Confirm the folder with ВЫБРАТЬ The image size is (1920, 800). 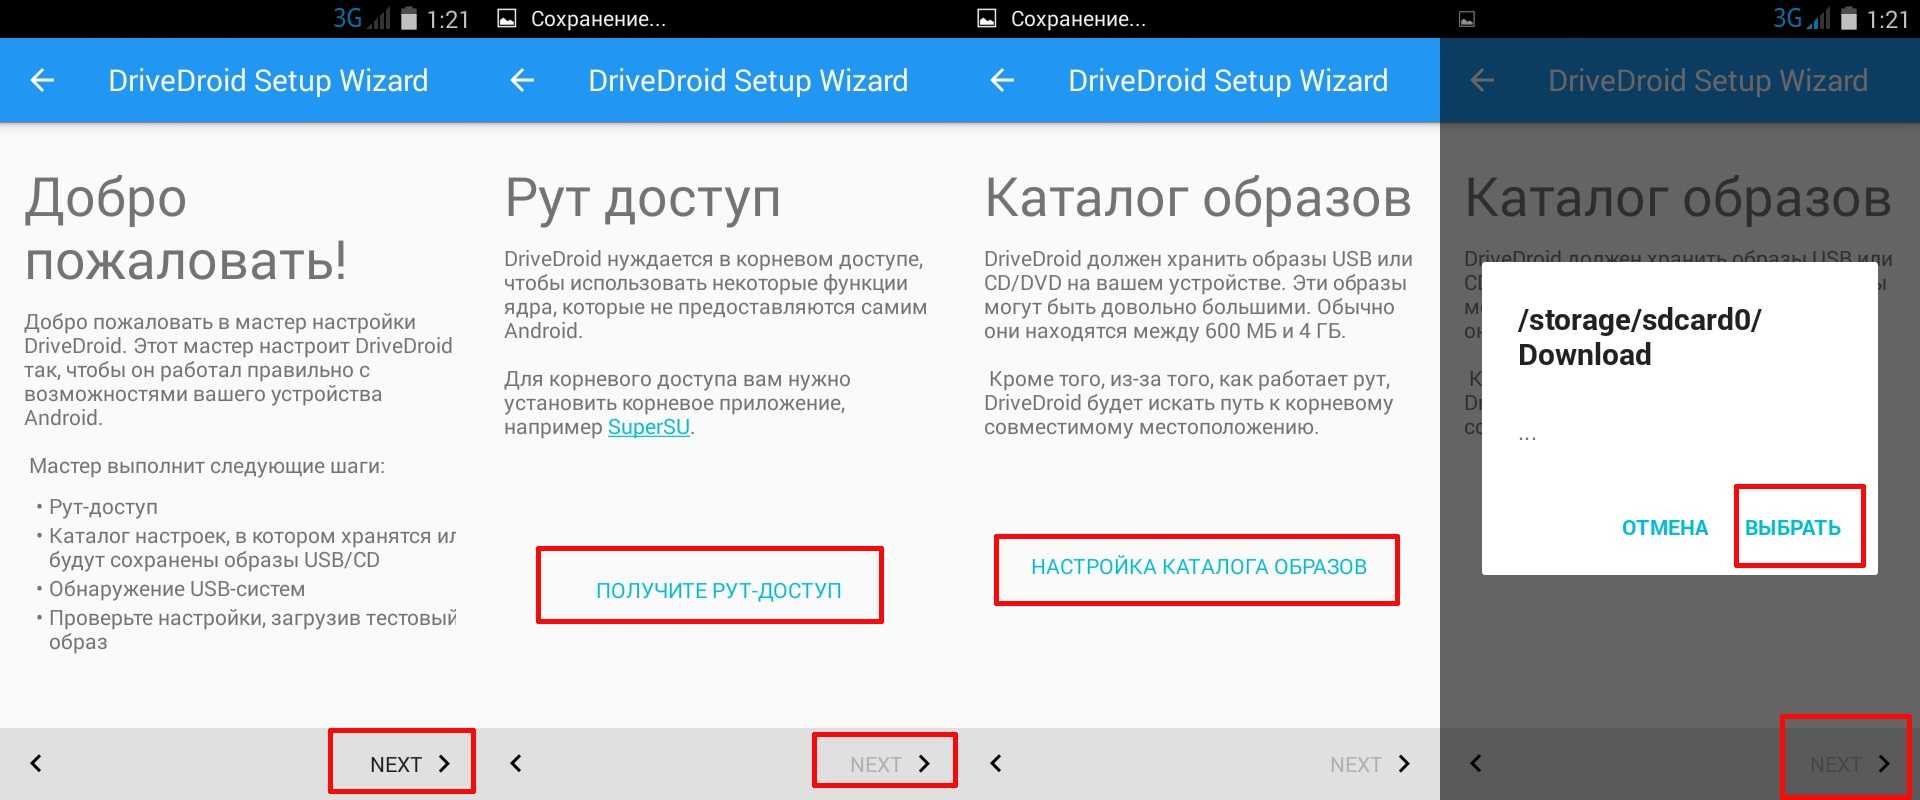click(x=1793, y=528)
